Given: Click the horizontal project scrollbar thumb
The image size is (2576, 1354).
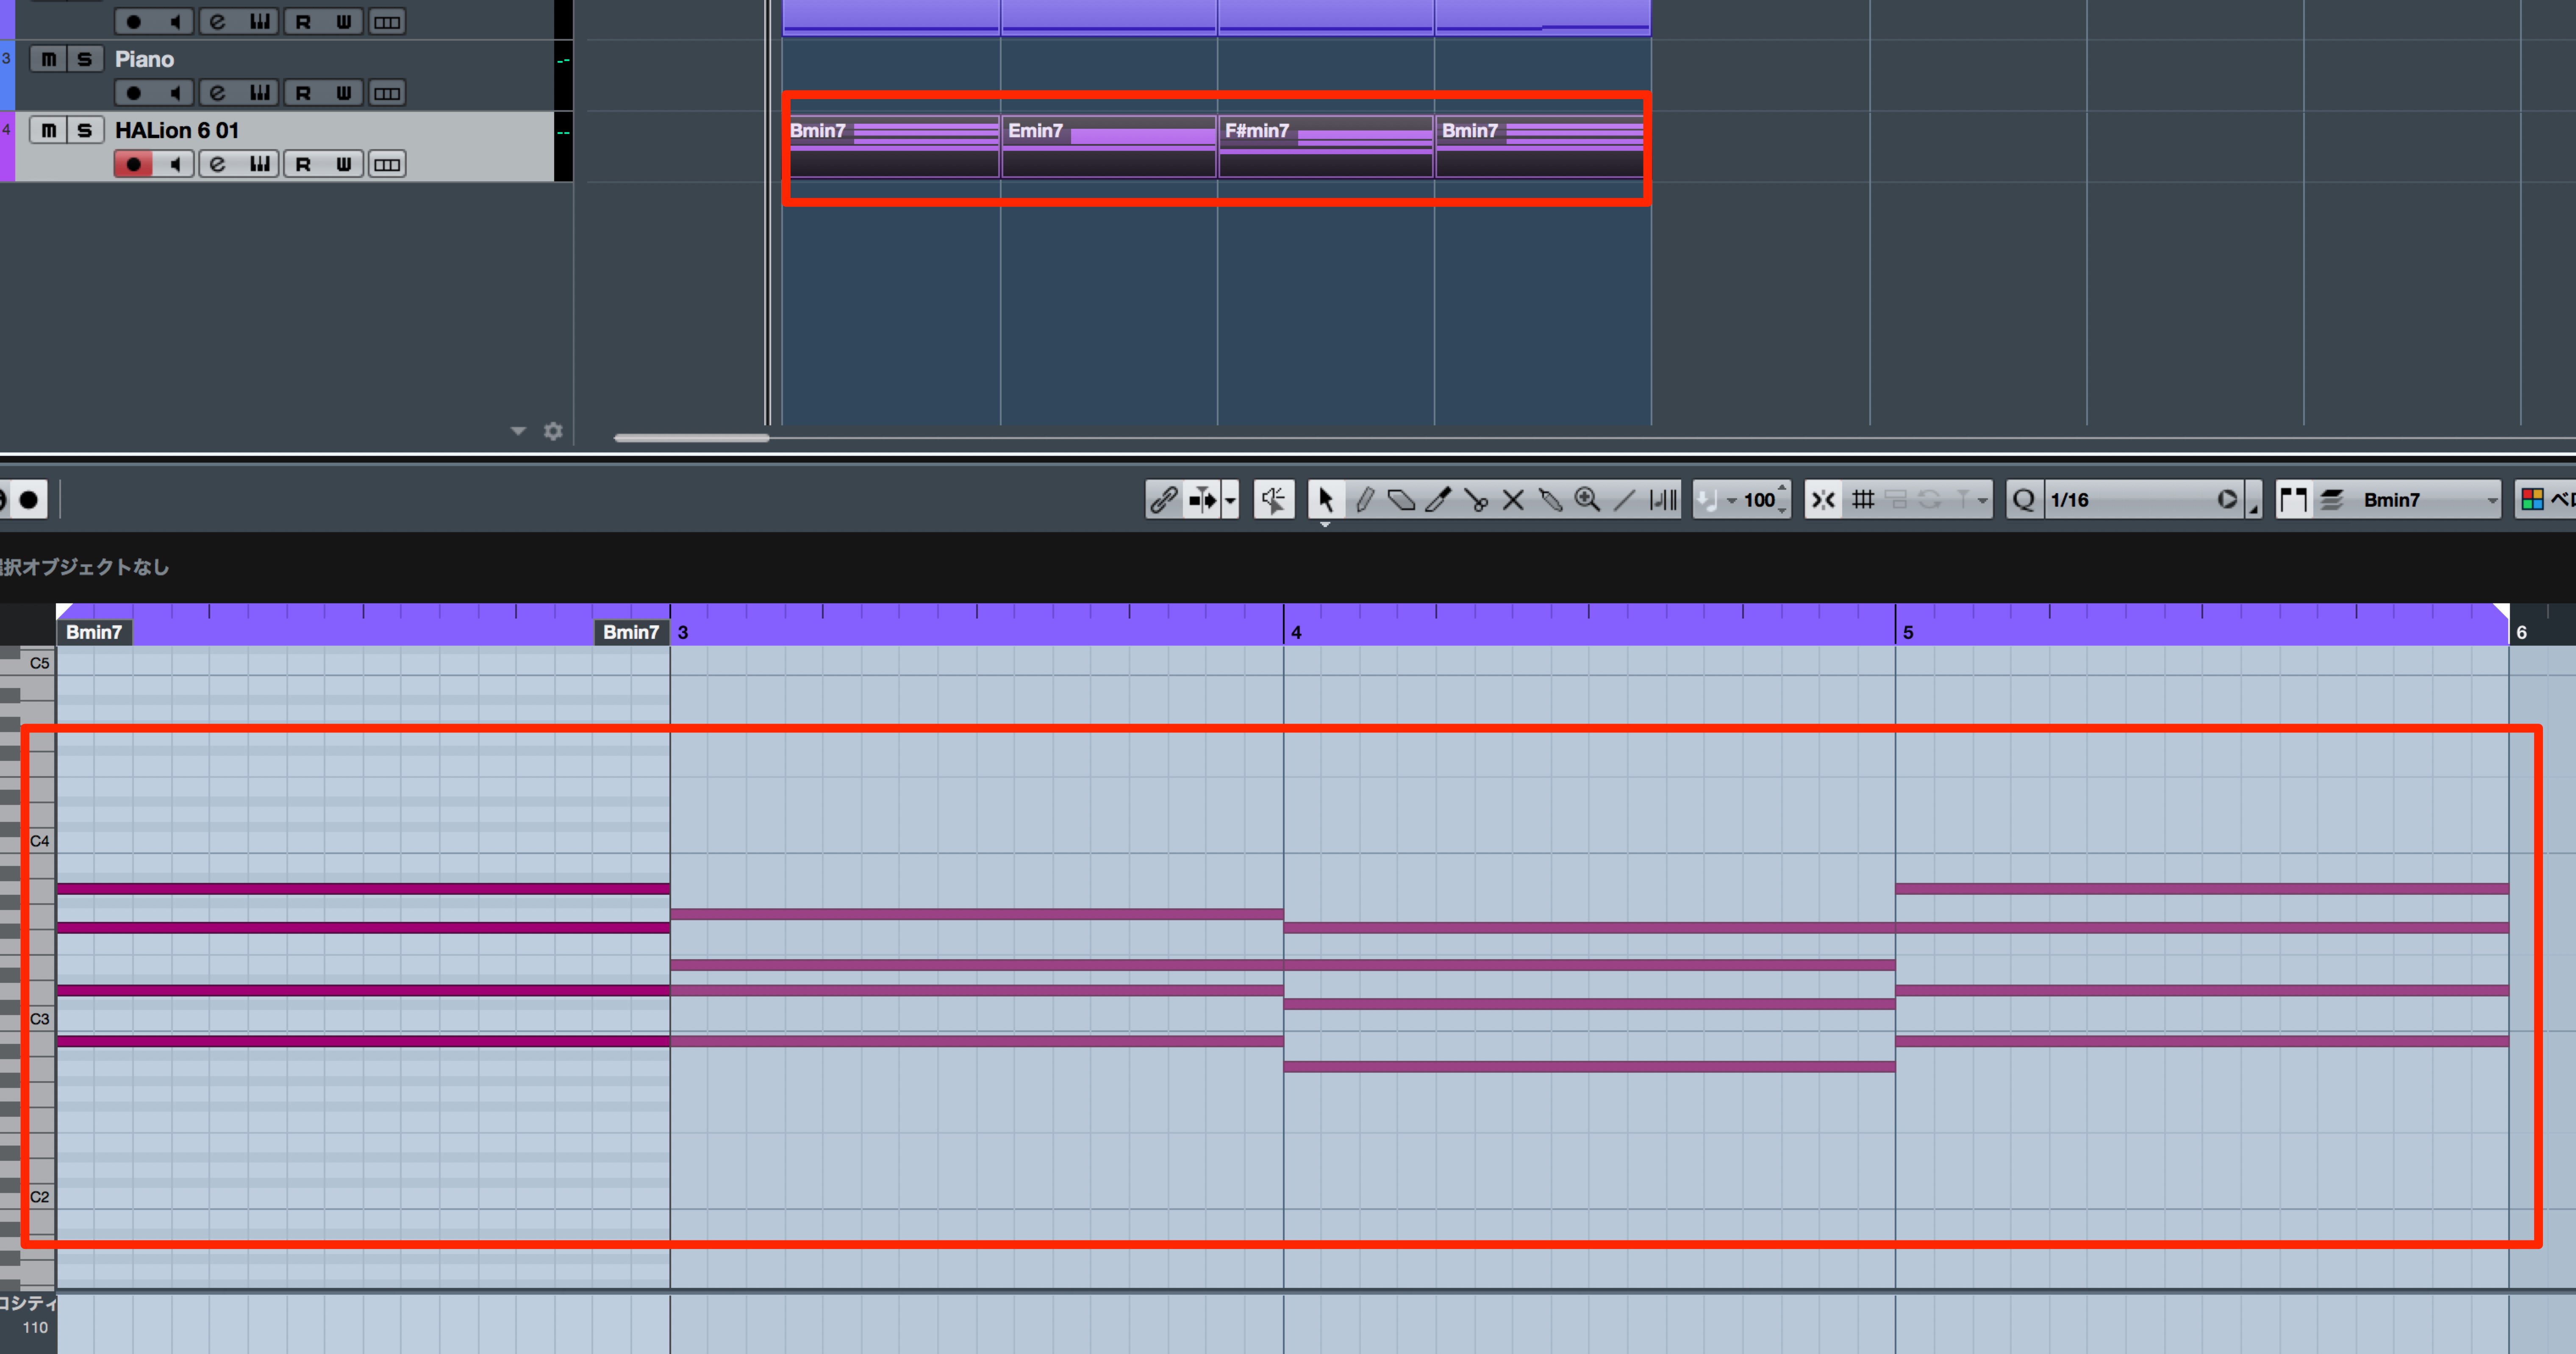Looking at the screenshot, I should click(691, 437).
